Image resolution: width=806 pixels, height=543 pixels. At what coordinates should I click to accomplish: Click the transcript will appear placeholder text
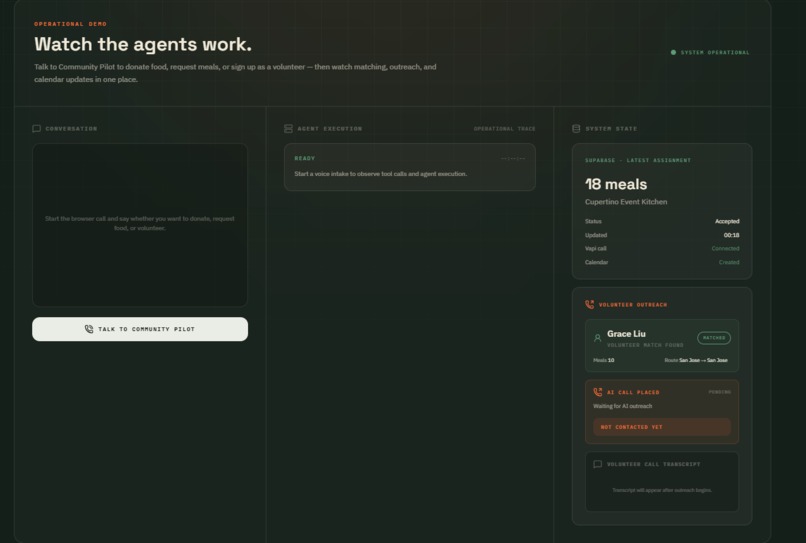coord(662,490)
